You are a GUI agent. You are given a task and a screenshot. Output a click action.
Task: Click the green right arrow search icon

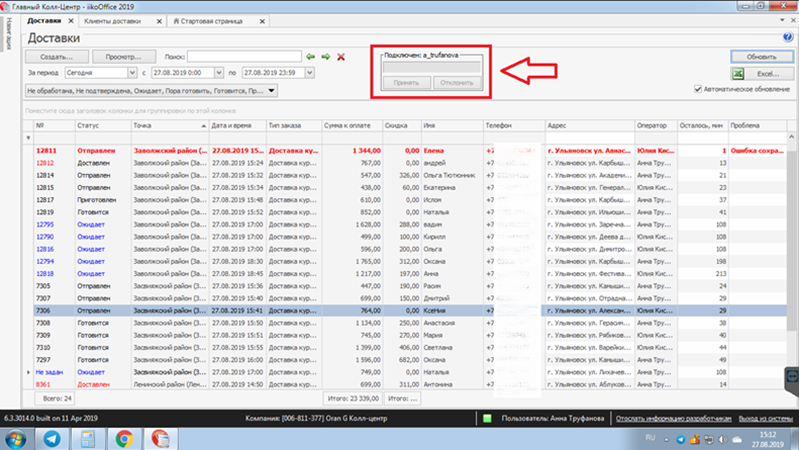click(325, 56)
